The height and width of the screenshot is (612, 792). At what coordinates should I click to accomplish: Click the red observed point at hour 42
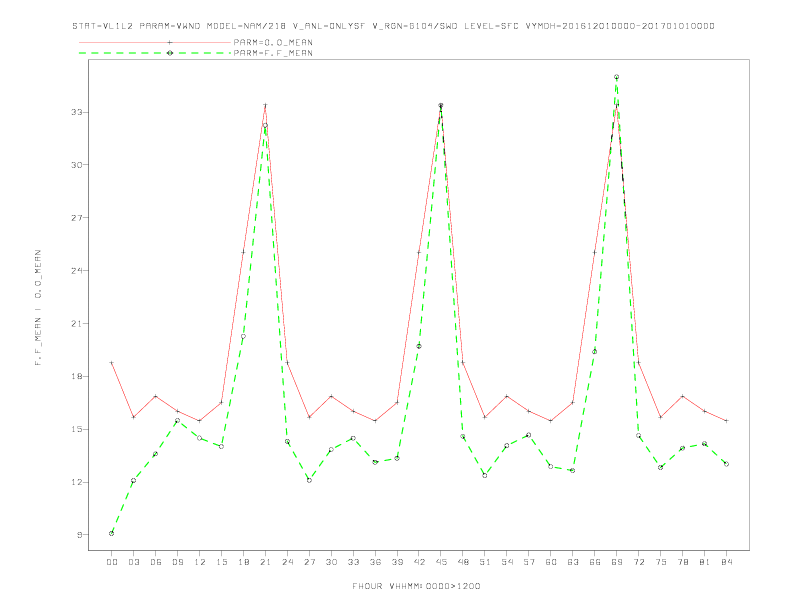(x=419, y=252)
